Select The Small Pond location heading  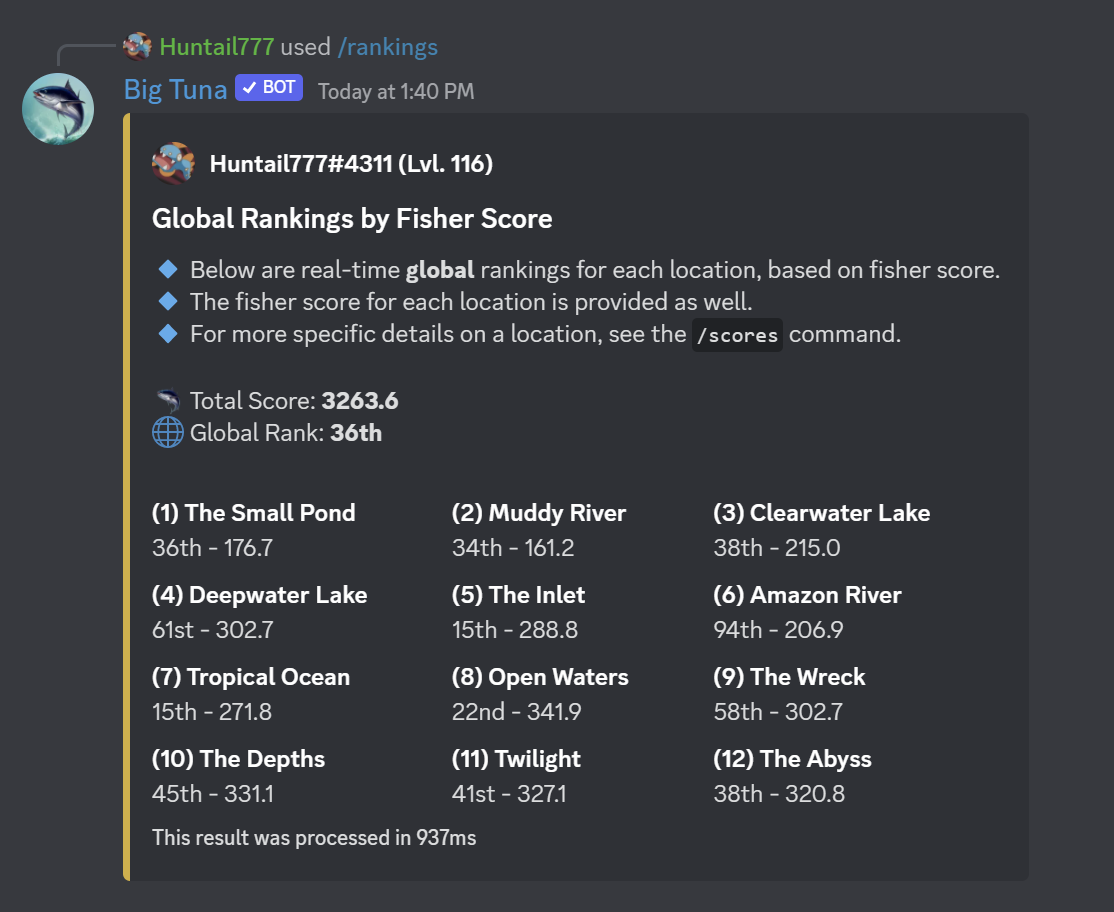pos(254,513)
